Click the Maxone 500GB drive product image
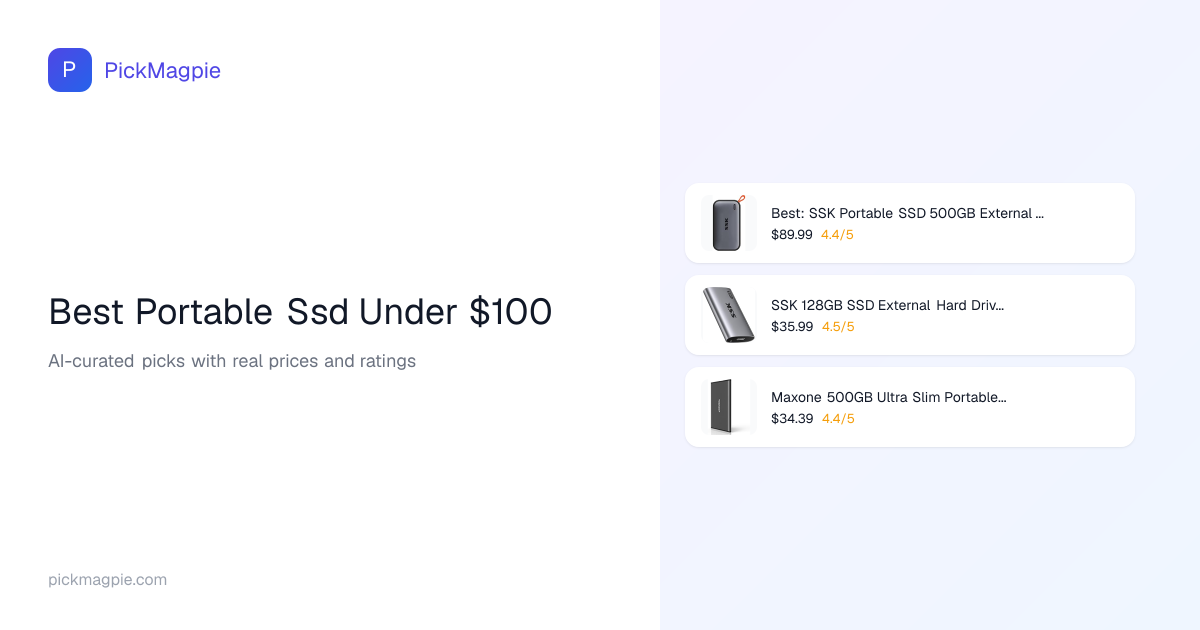The image size is (1200, 630). pos(728,407)
